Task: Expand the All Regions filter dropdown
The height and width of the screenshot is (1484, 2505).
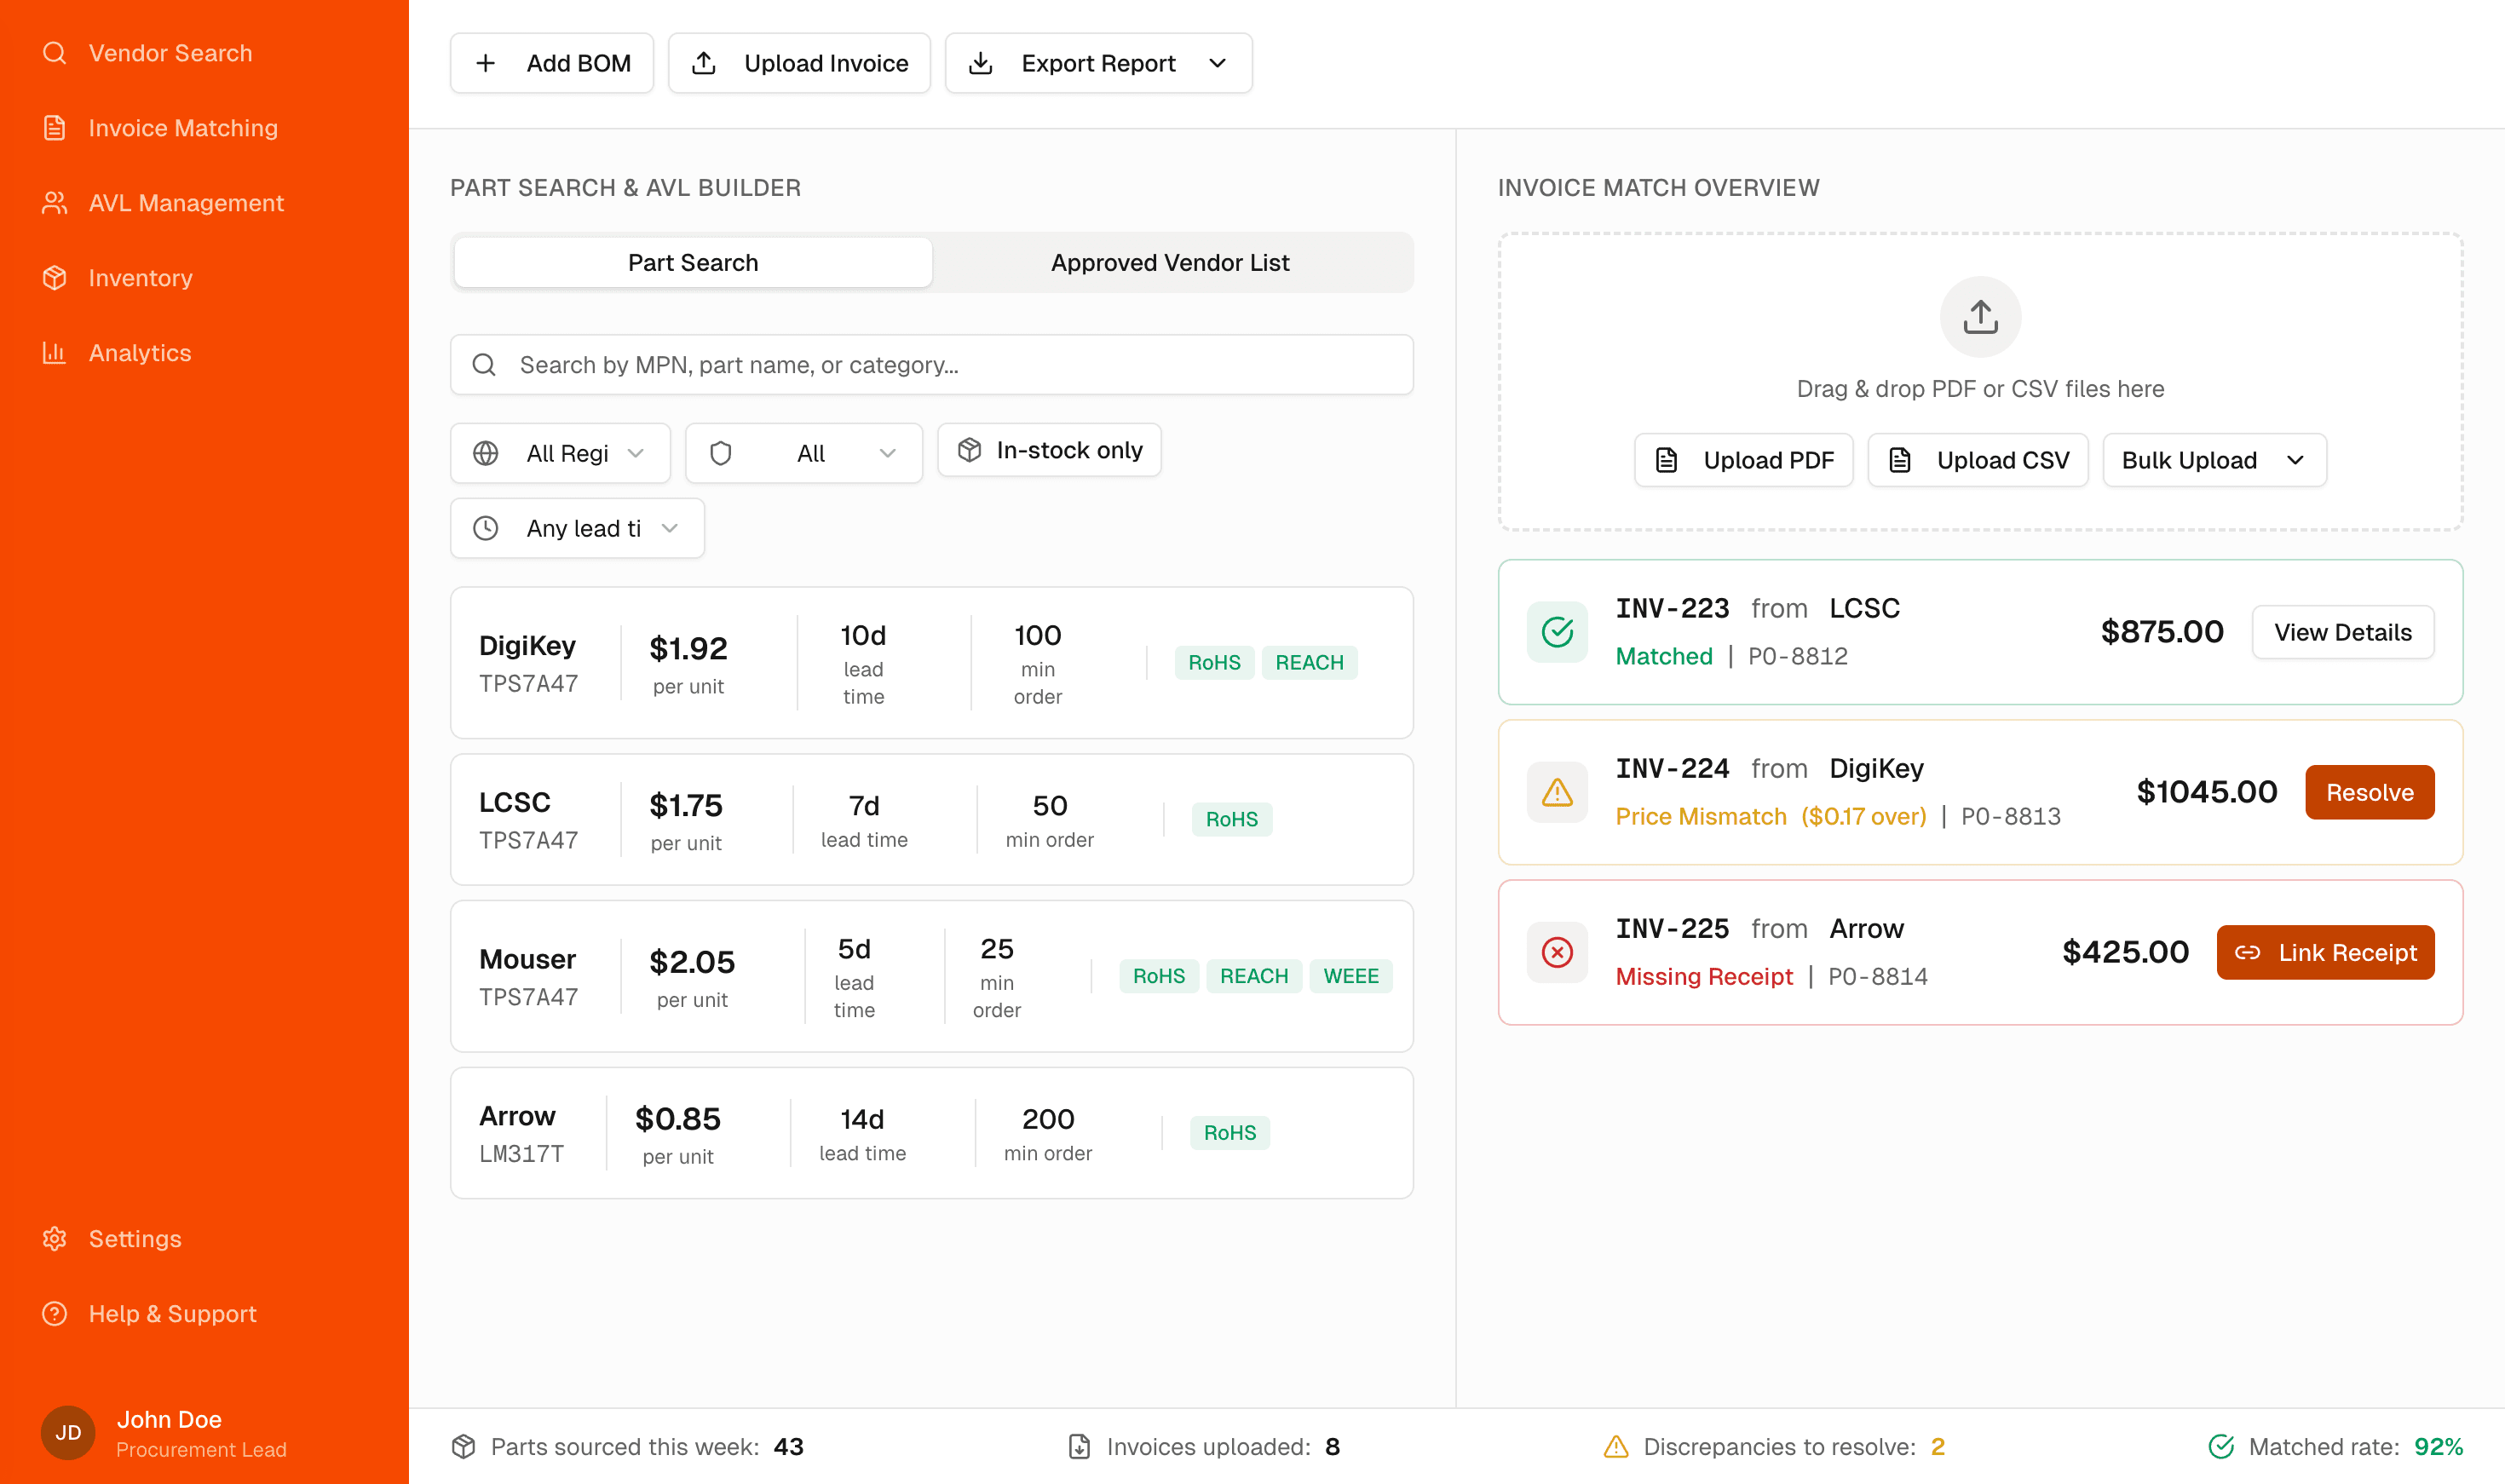Action: [560, 452]
